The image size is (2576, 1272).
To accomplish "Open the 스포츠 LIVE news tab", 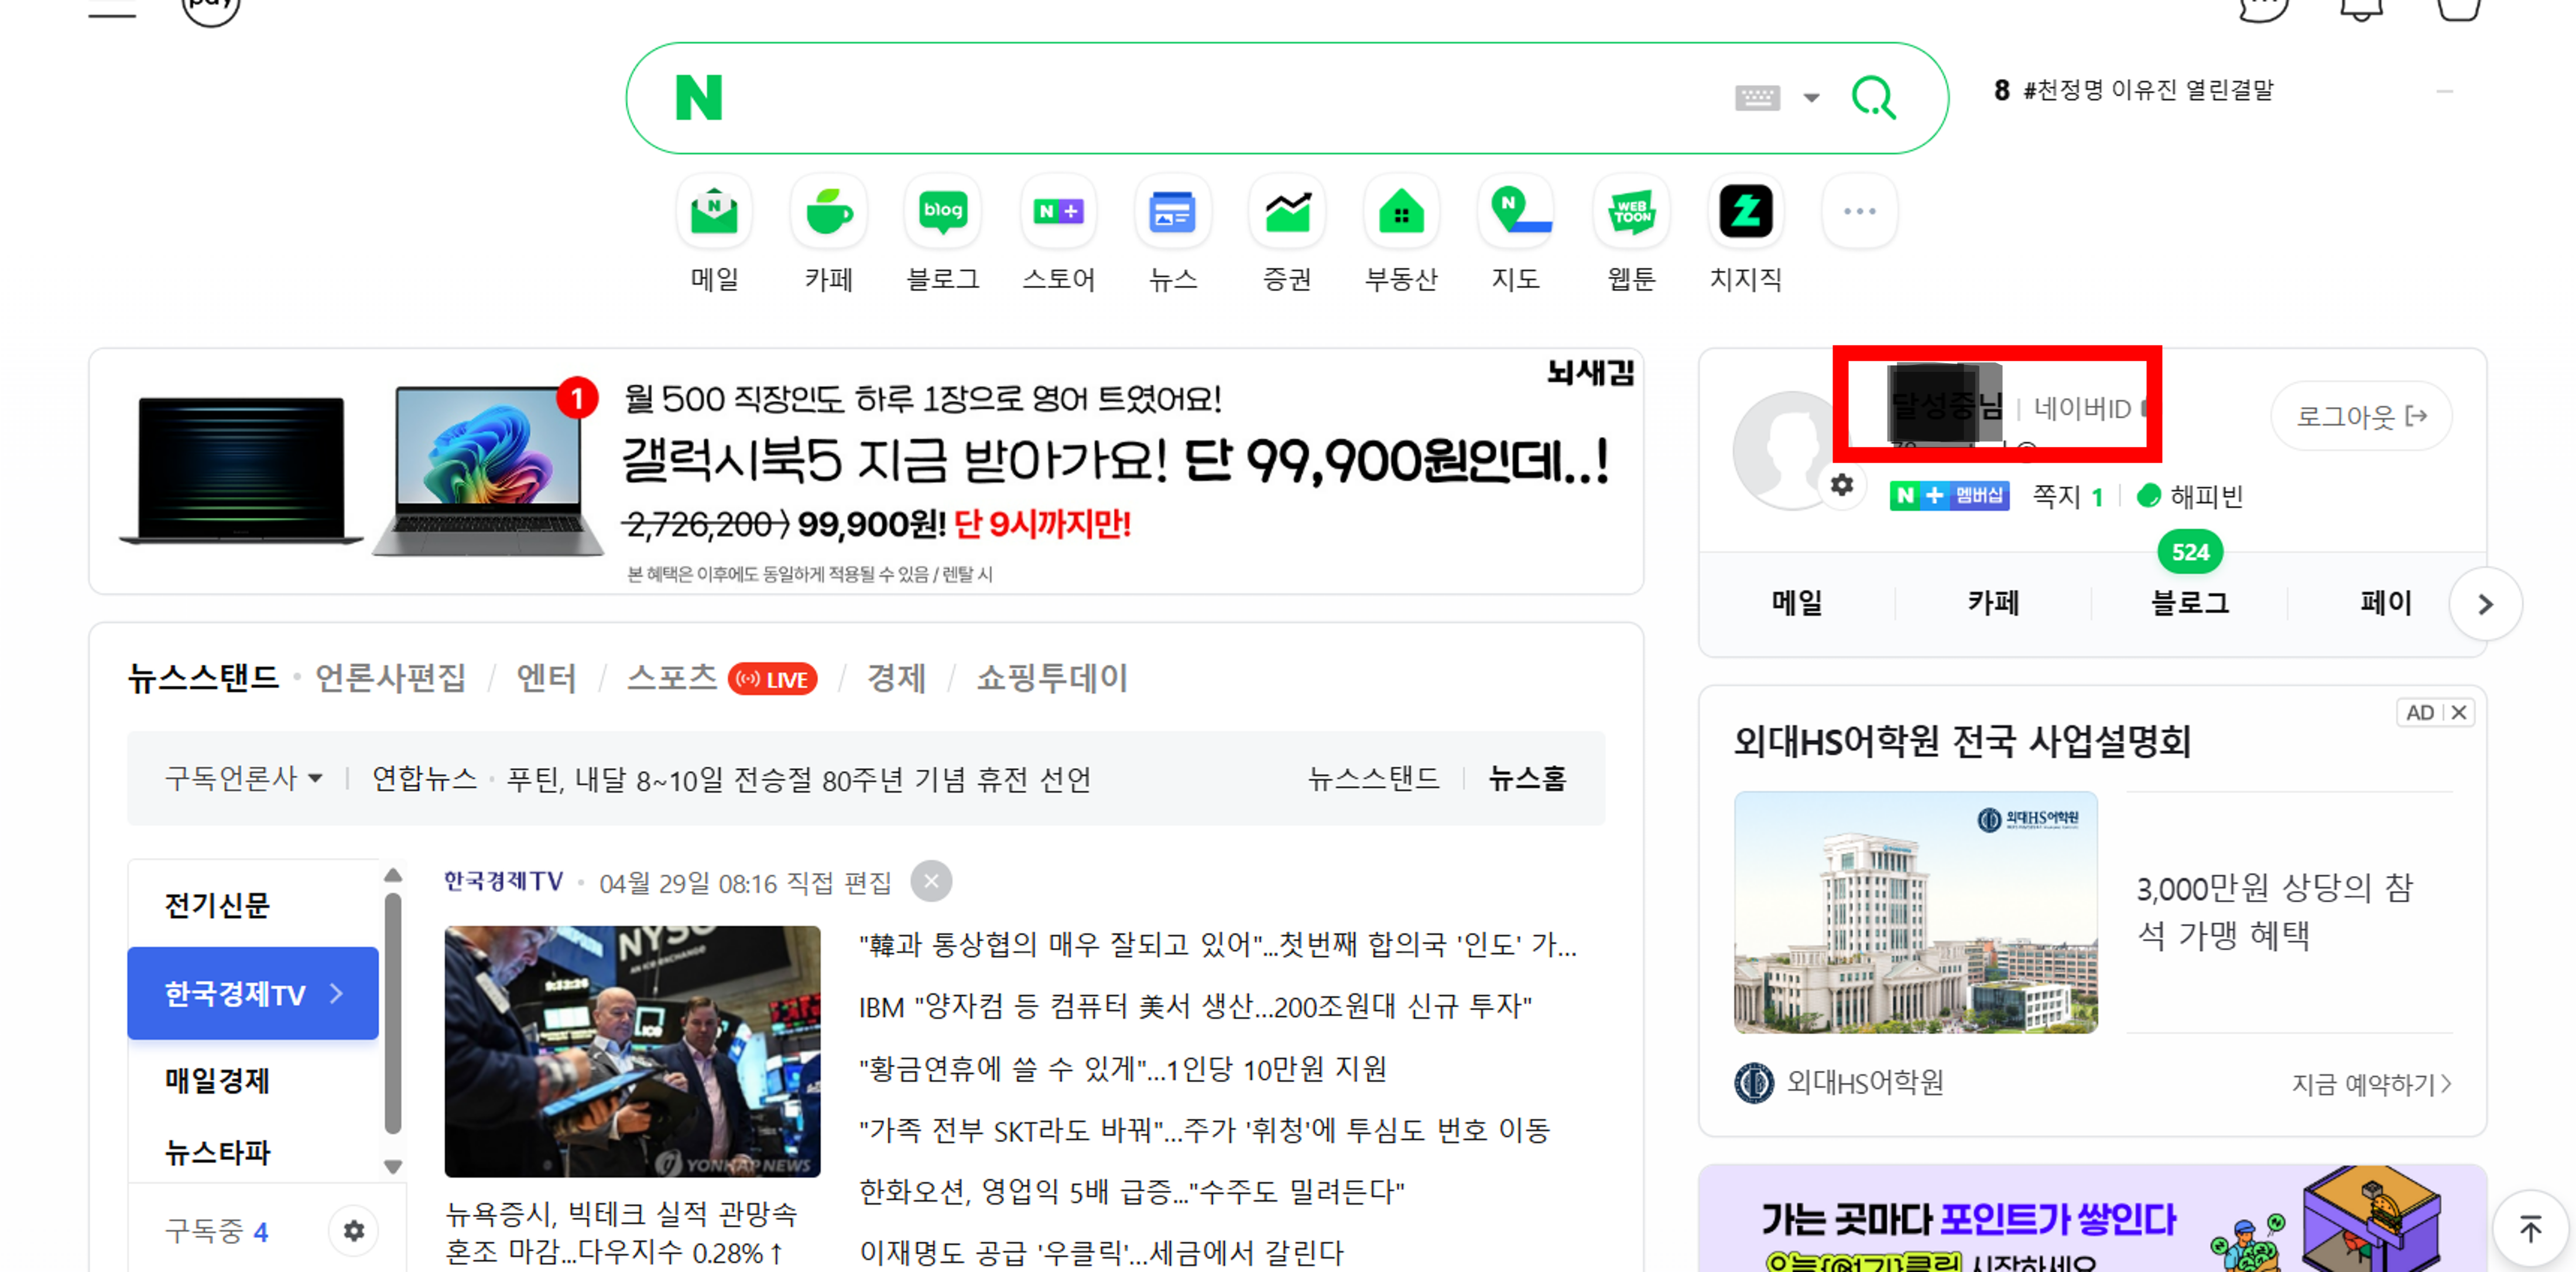I will (672, 678).
